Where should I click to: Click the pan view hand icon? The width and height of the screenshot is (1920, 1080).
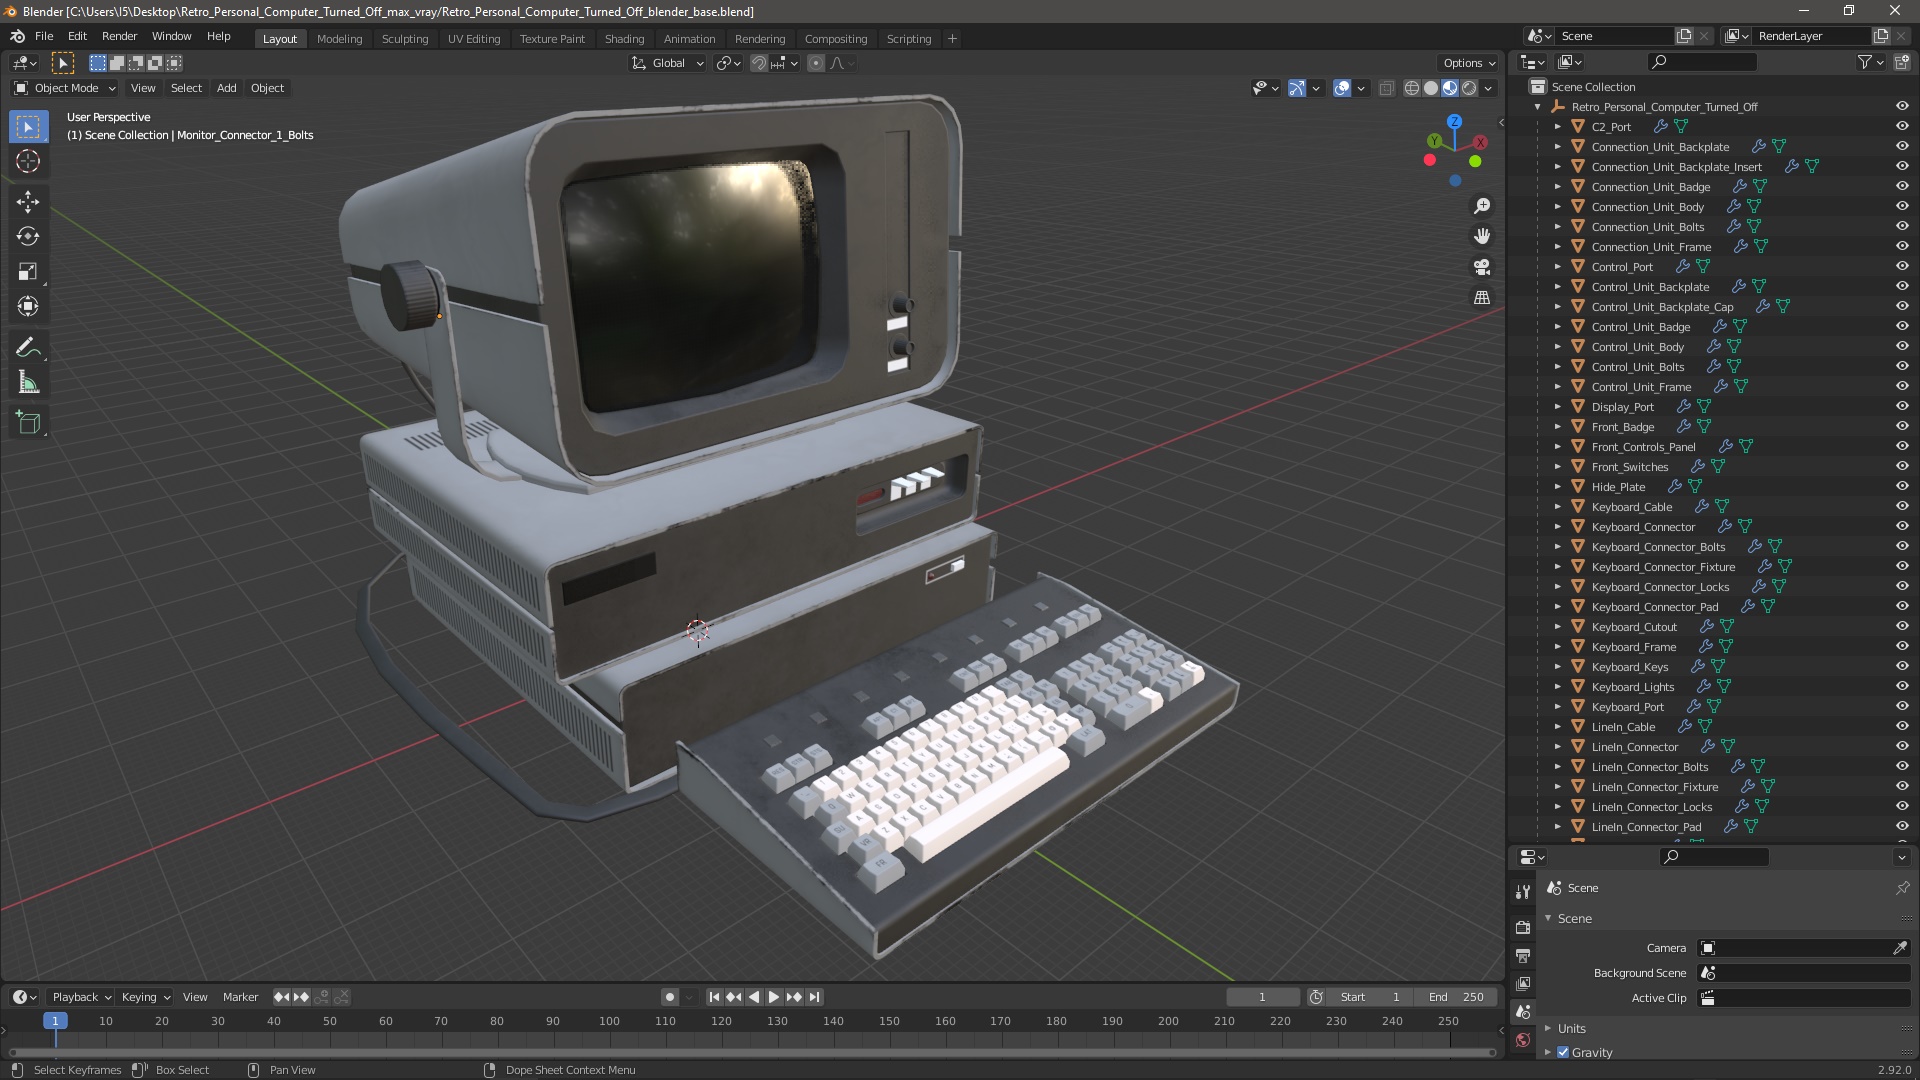[x=1482, y=236]
